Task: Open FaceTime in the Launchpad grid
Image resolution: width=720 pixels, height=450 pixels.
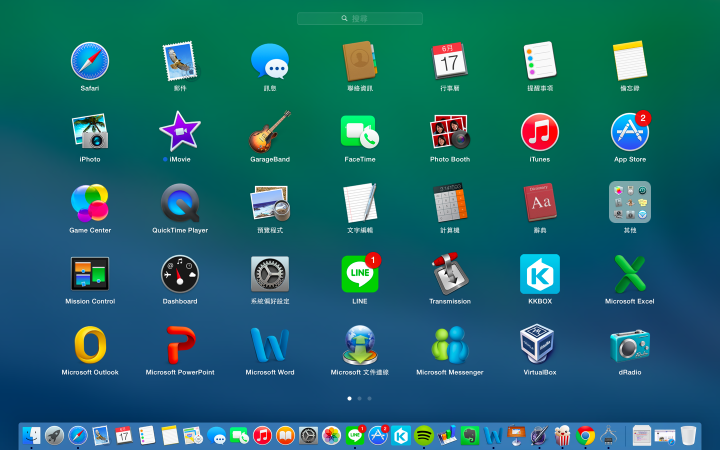Action: coord(360,132)
